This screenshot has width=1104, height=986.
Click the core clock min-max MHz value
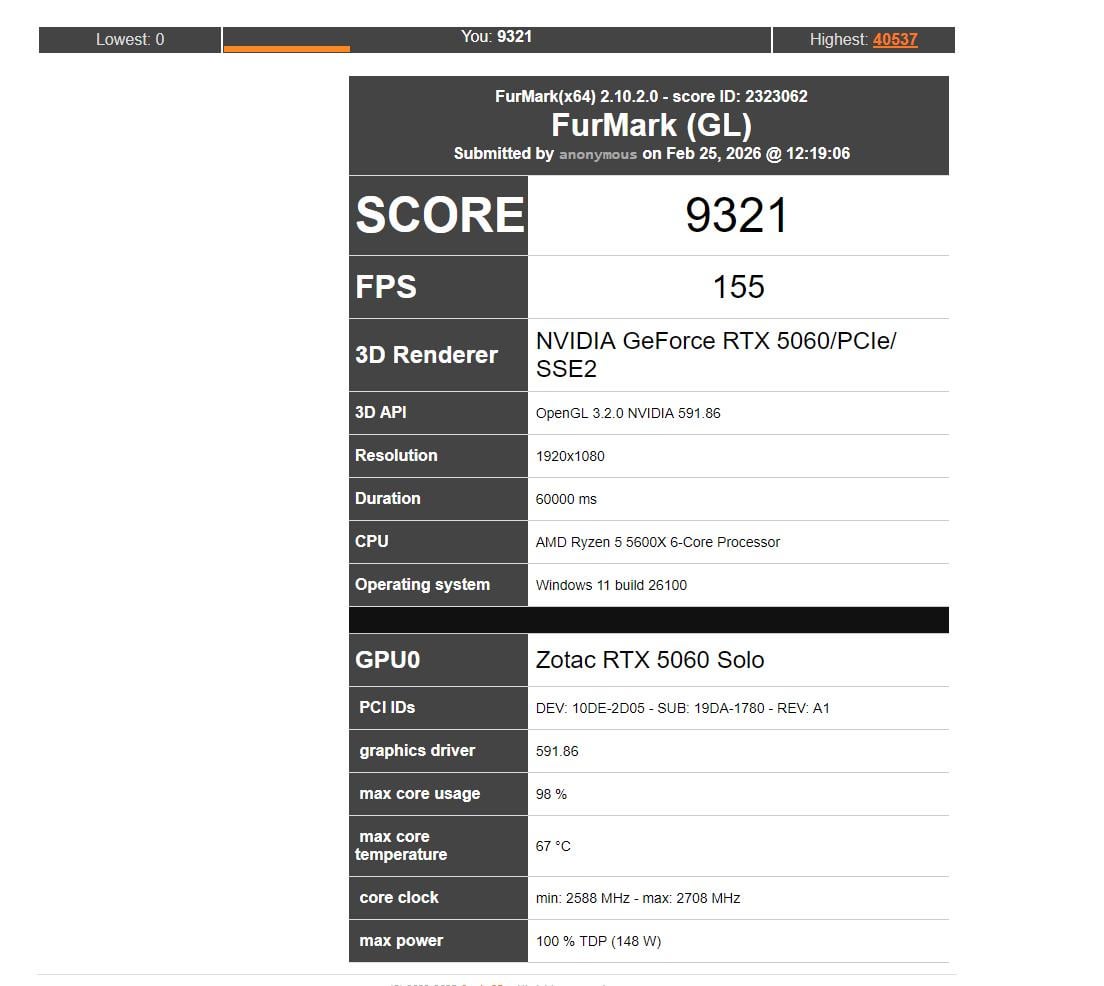click(x=637, y=898)
